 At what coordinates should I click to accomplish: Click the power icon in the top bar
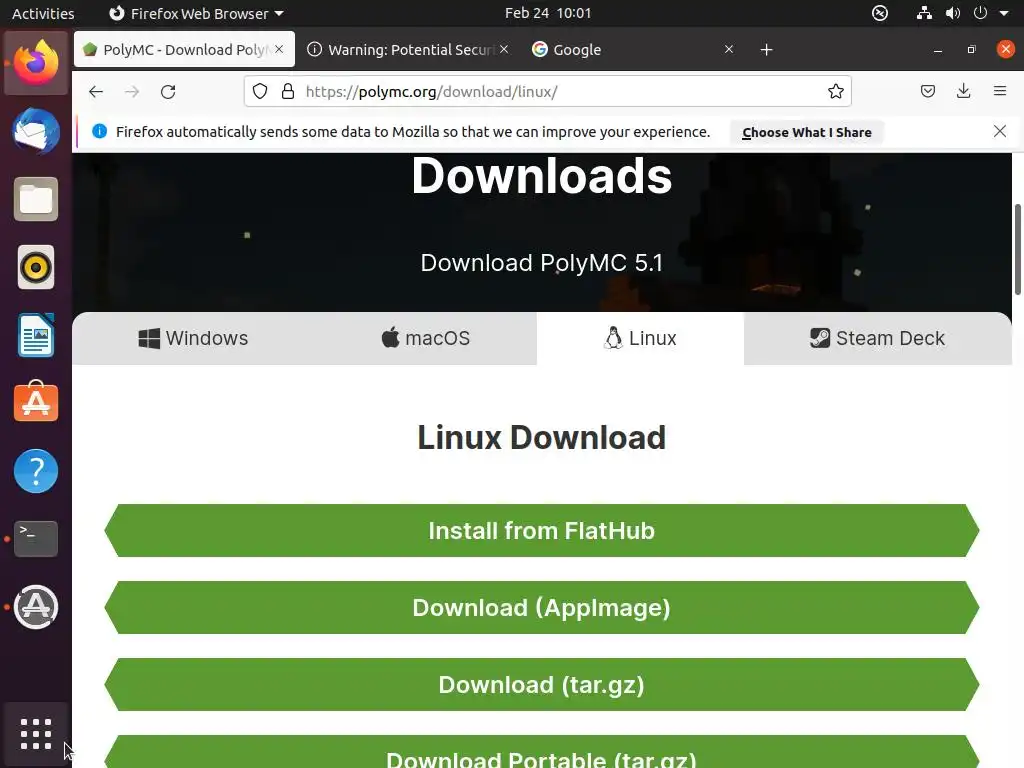(x=980, y=13)
